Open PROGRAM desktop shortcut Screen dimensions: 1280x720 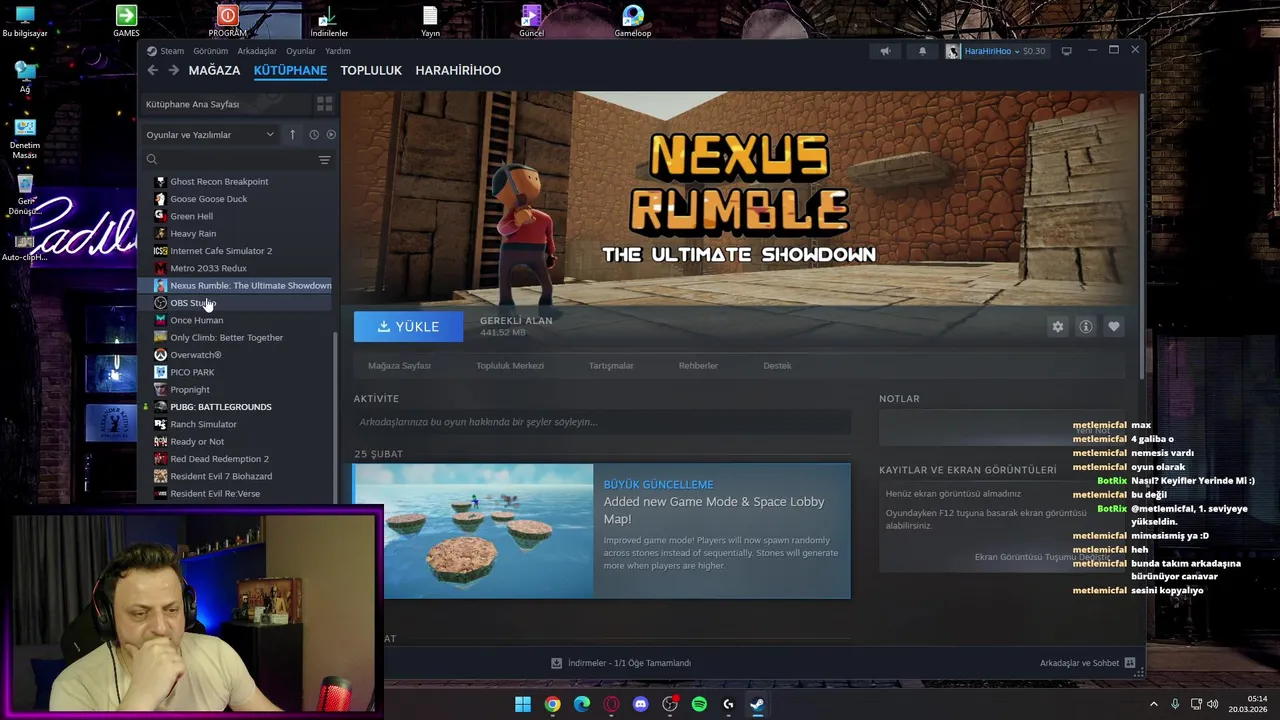(x=227, y=21)
